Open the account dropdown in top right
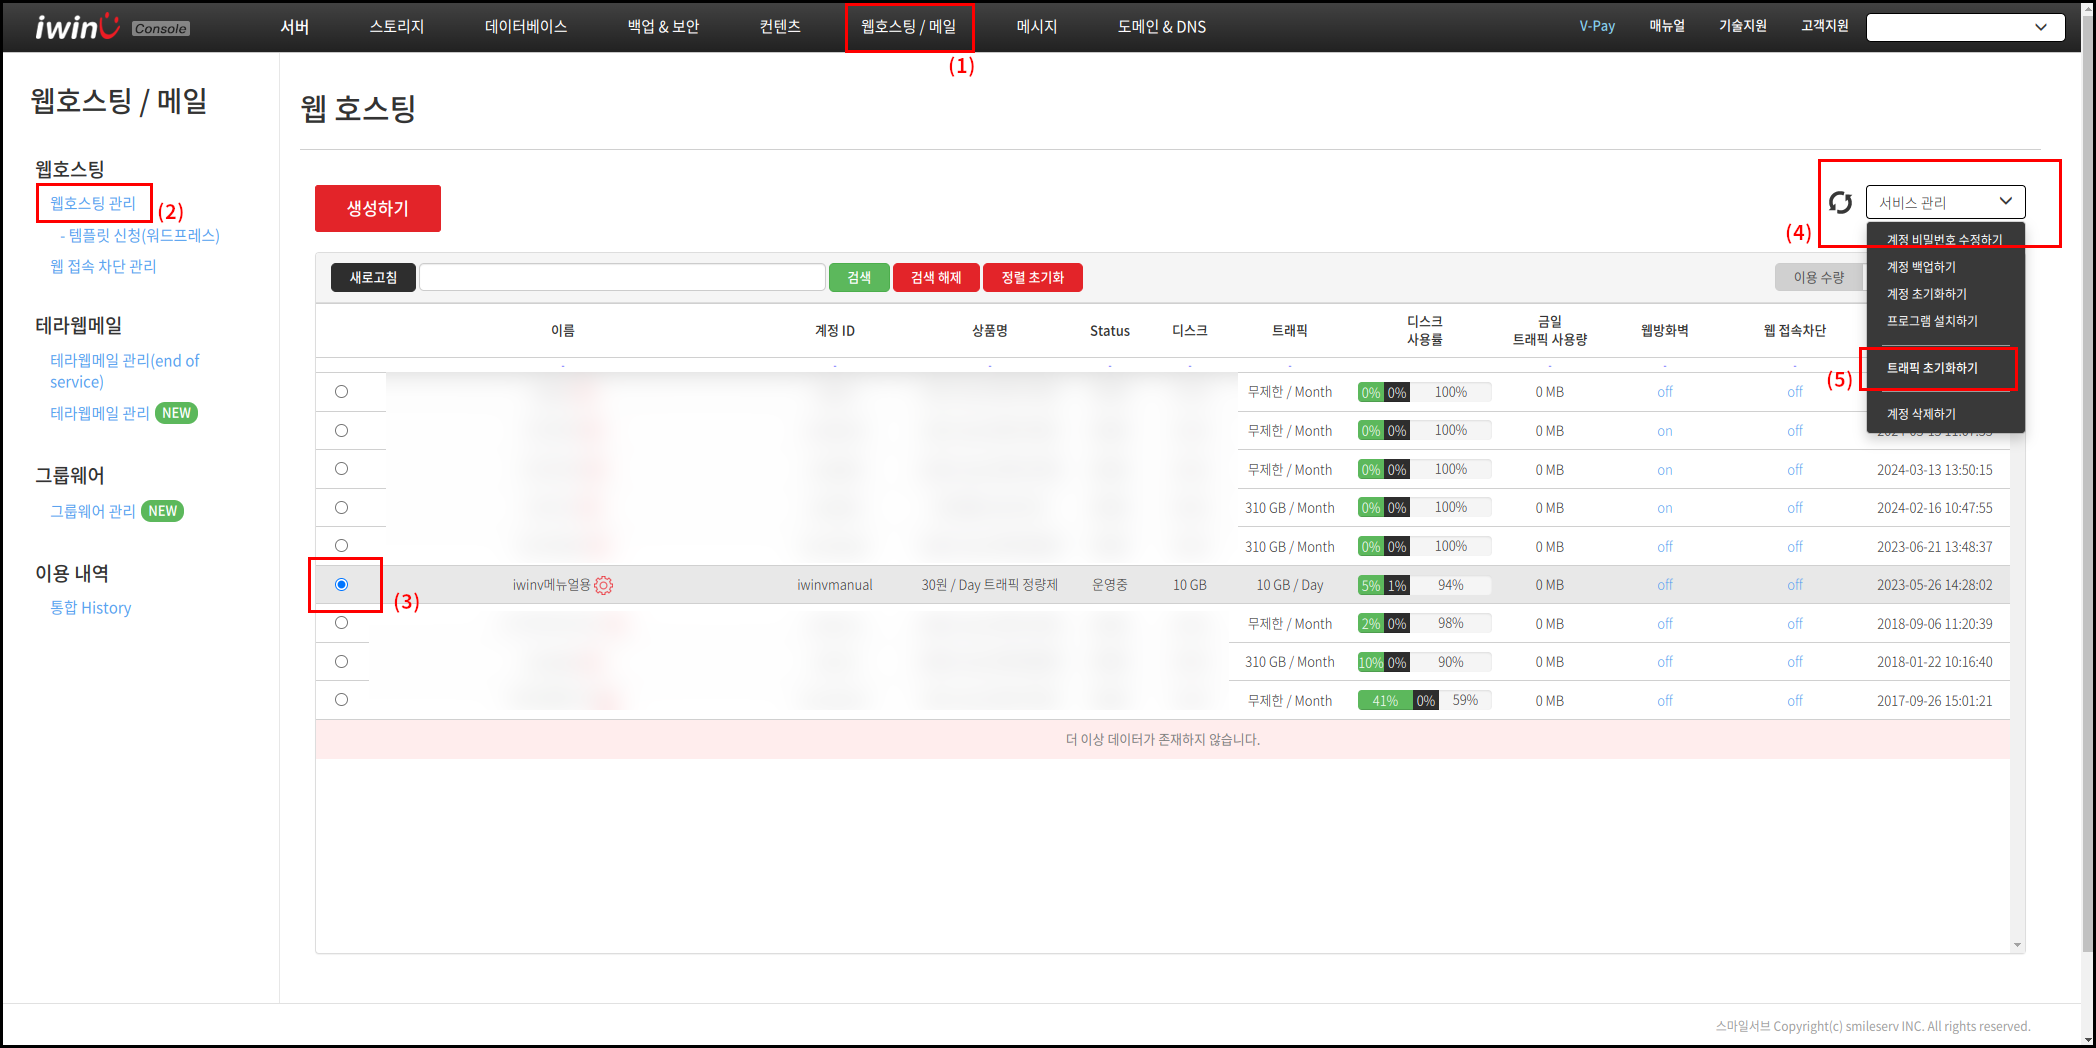2096x1048 pixels. 1965,27
